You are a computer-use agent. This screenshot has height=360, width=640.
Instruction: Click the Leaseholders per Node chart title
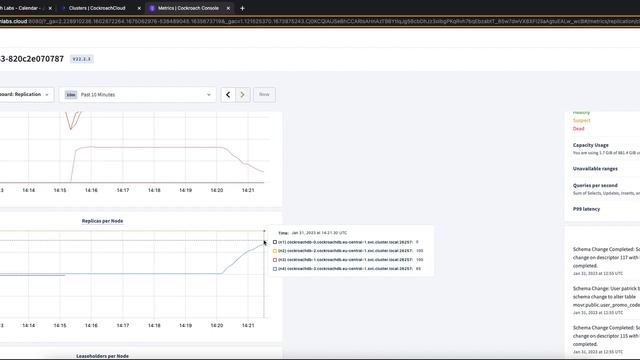[102, 356]
